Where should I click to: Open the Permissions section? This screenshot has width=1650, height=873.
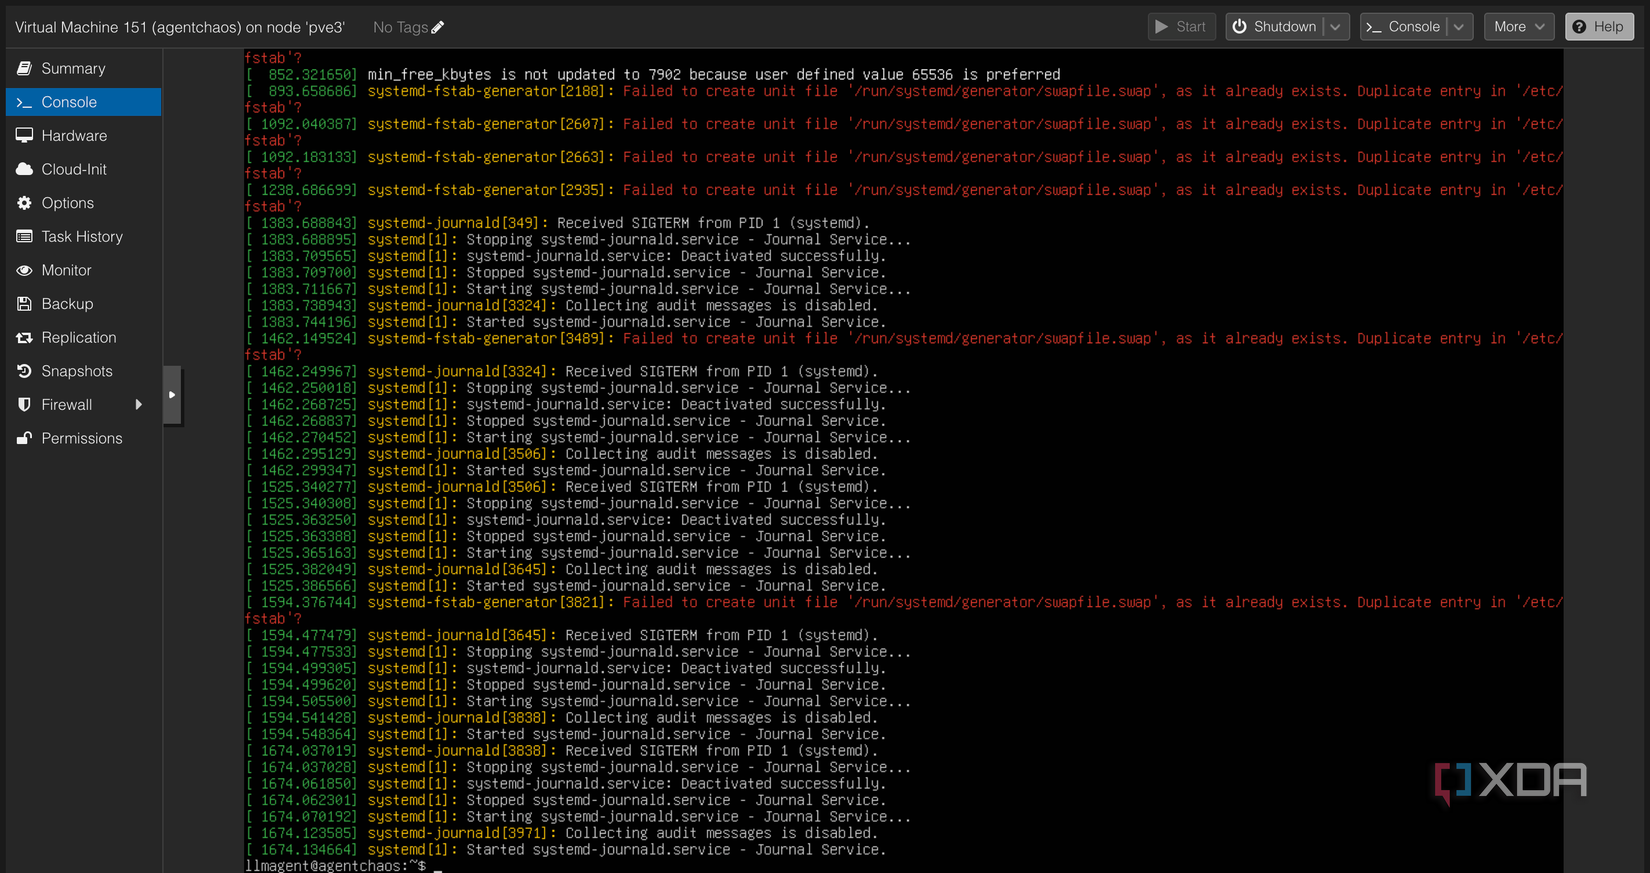(x=84, y=438)
